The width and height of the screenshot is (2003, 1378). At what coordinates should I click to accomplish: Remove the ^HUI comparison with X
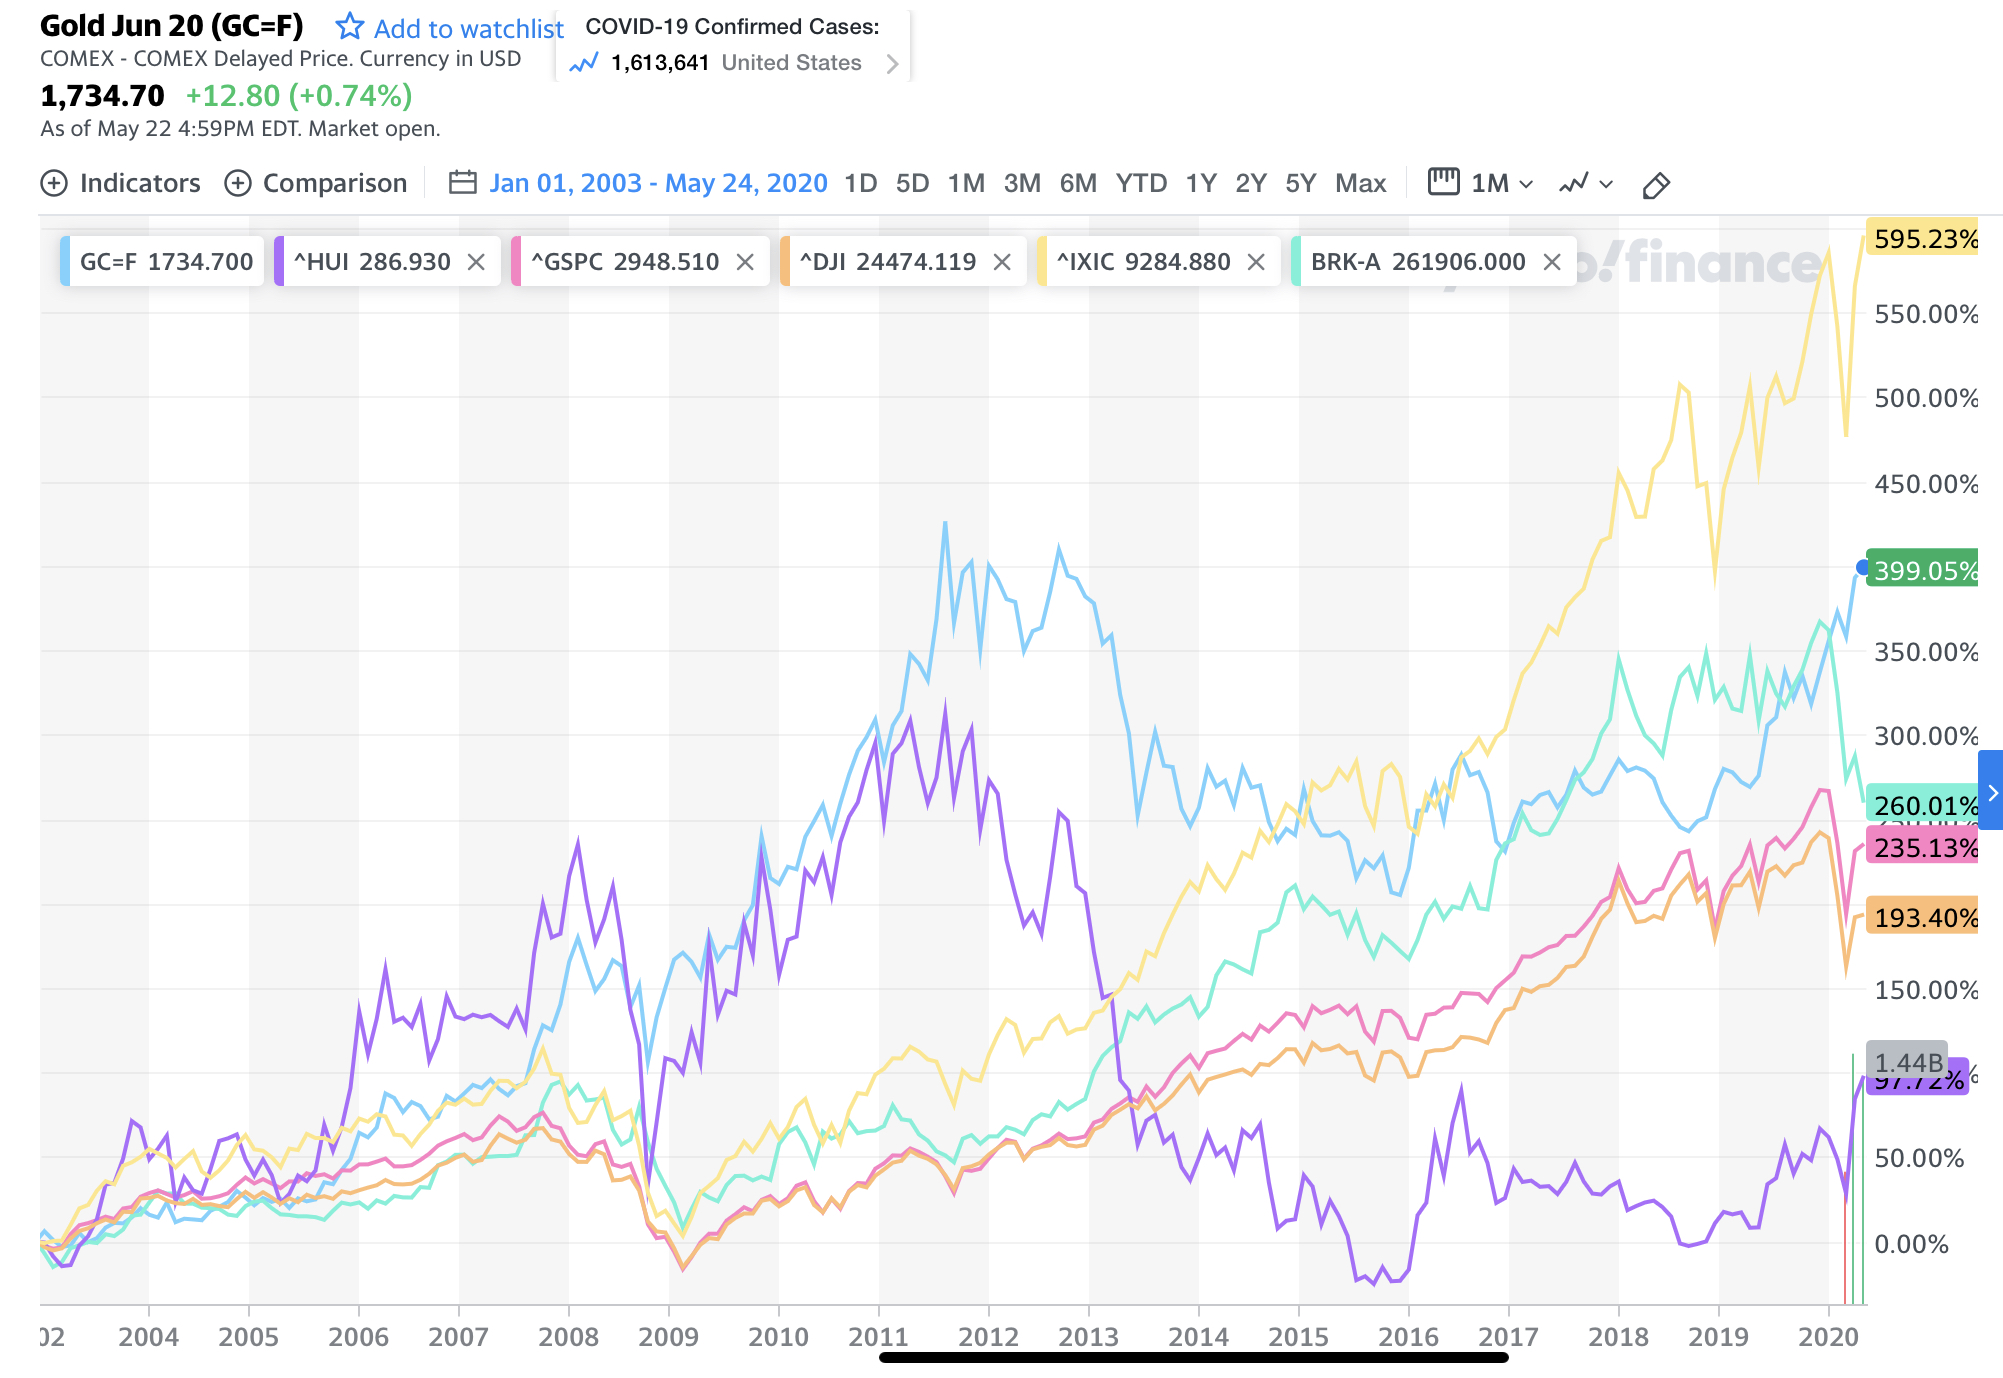pyautogui.click(x=476, y=262)
